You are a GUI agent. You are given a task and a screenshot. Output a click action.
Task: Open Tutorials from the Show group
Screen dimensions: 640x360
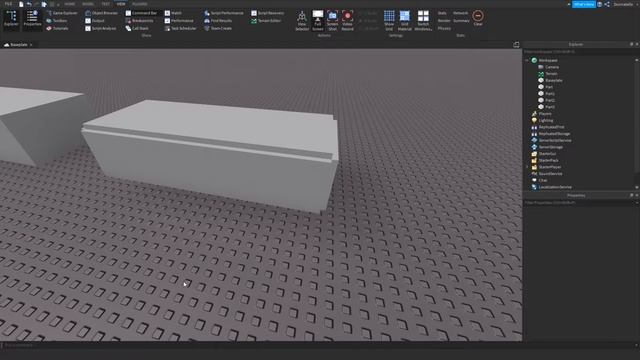pyautogui.click(x=57, y=29)
